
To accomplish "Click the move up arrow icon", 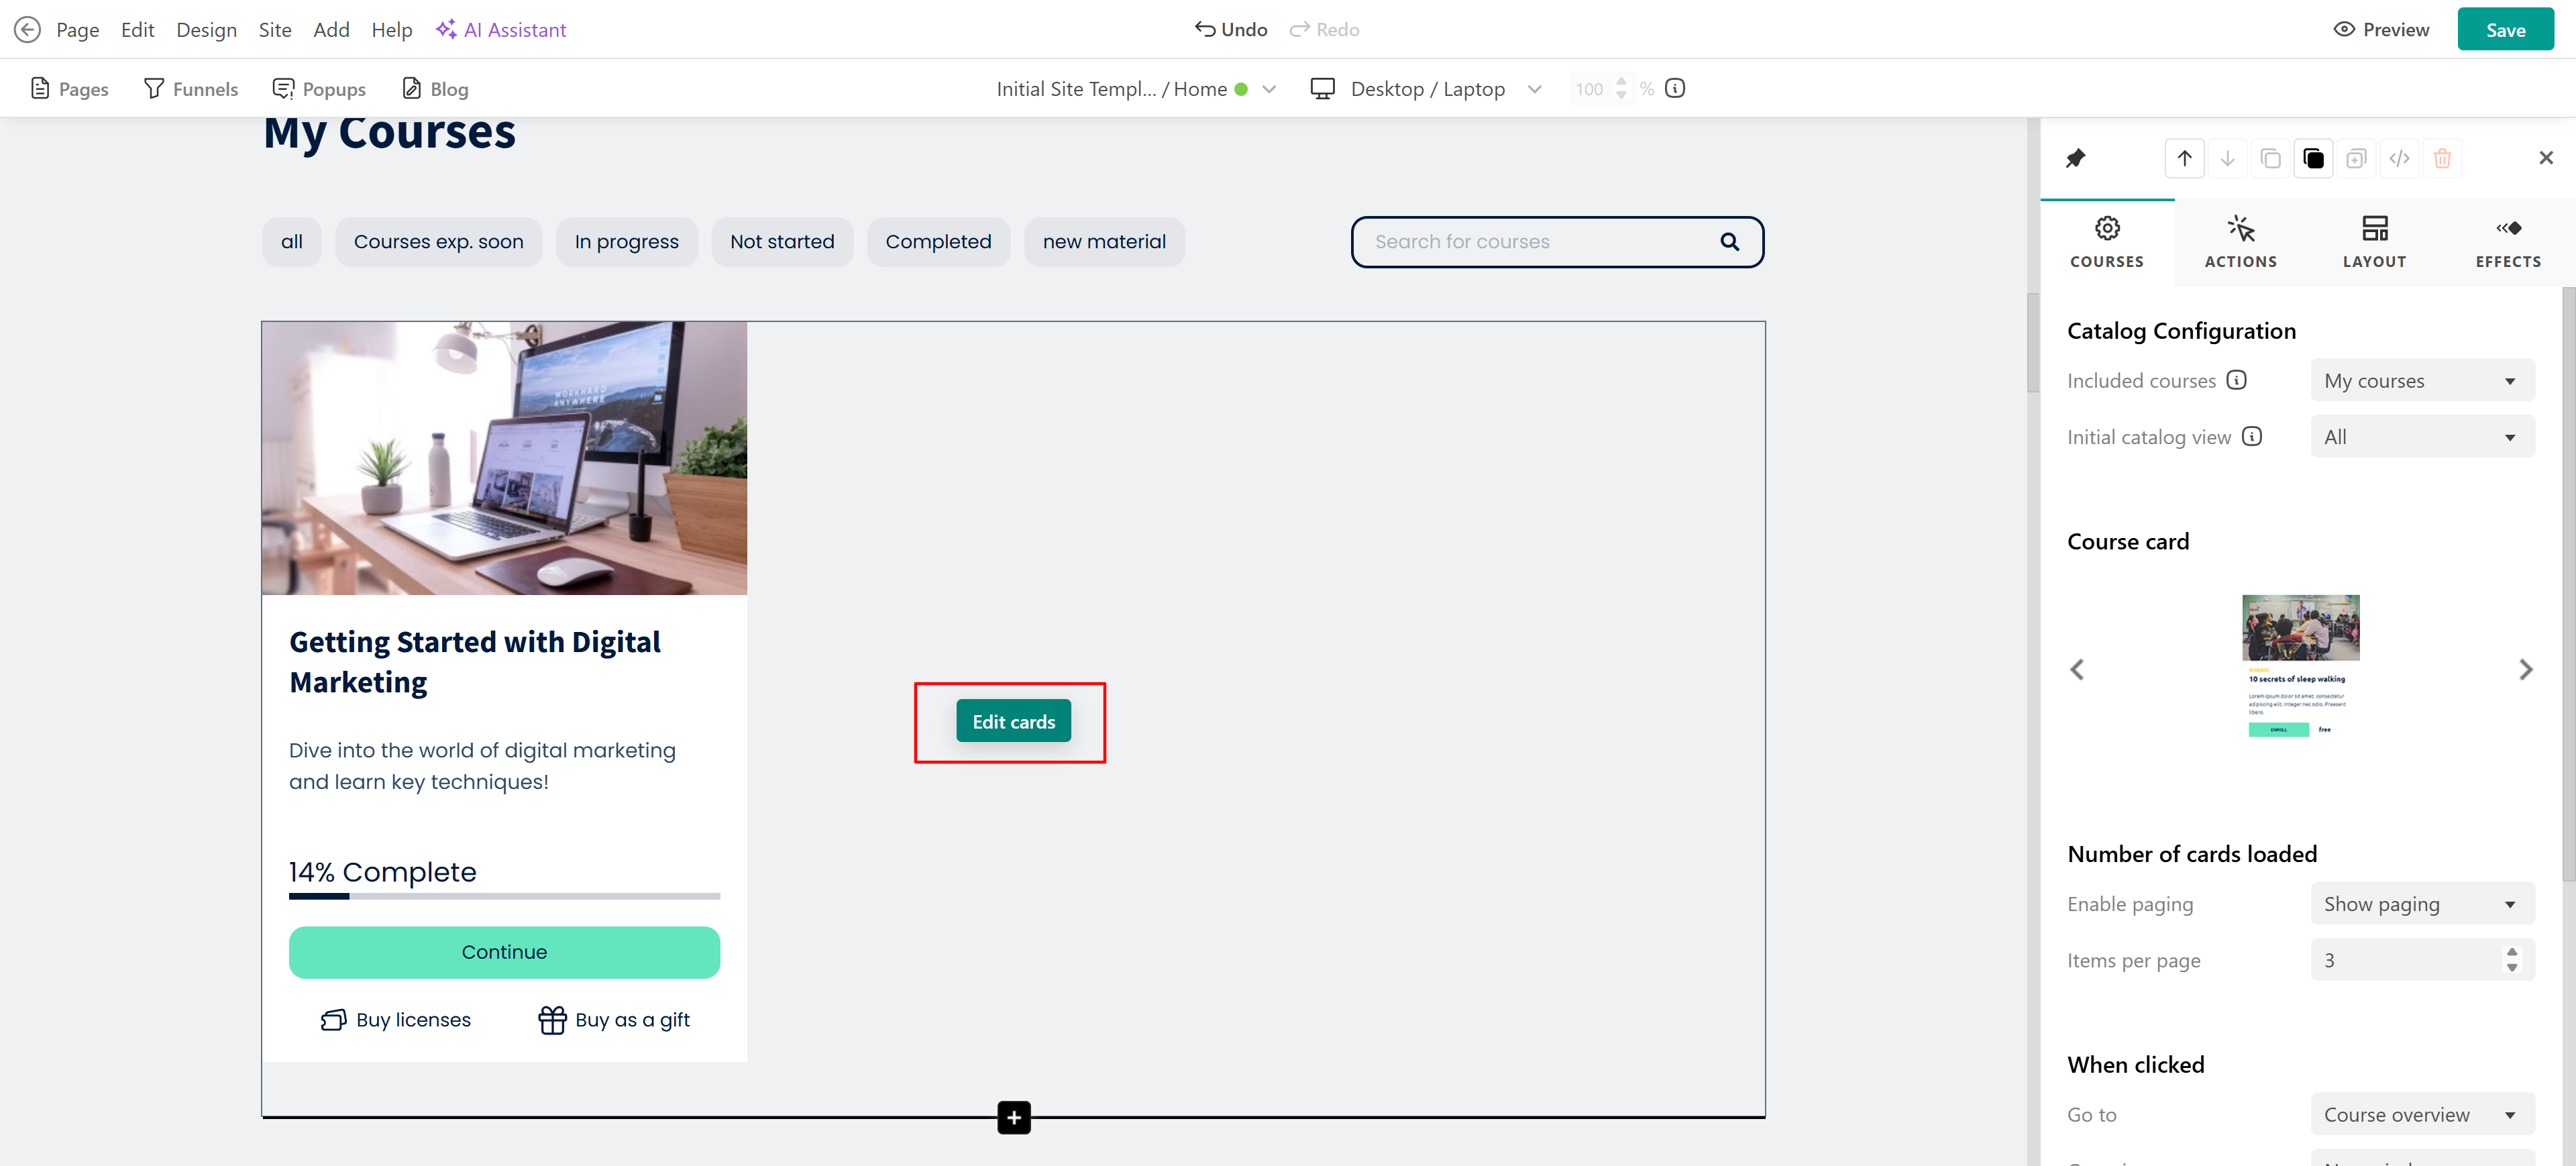I will coord(2184,158).
